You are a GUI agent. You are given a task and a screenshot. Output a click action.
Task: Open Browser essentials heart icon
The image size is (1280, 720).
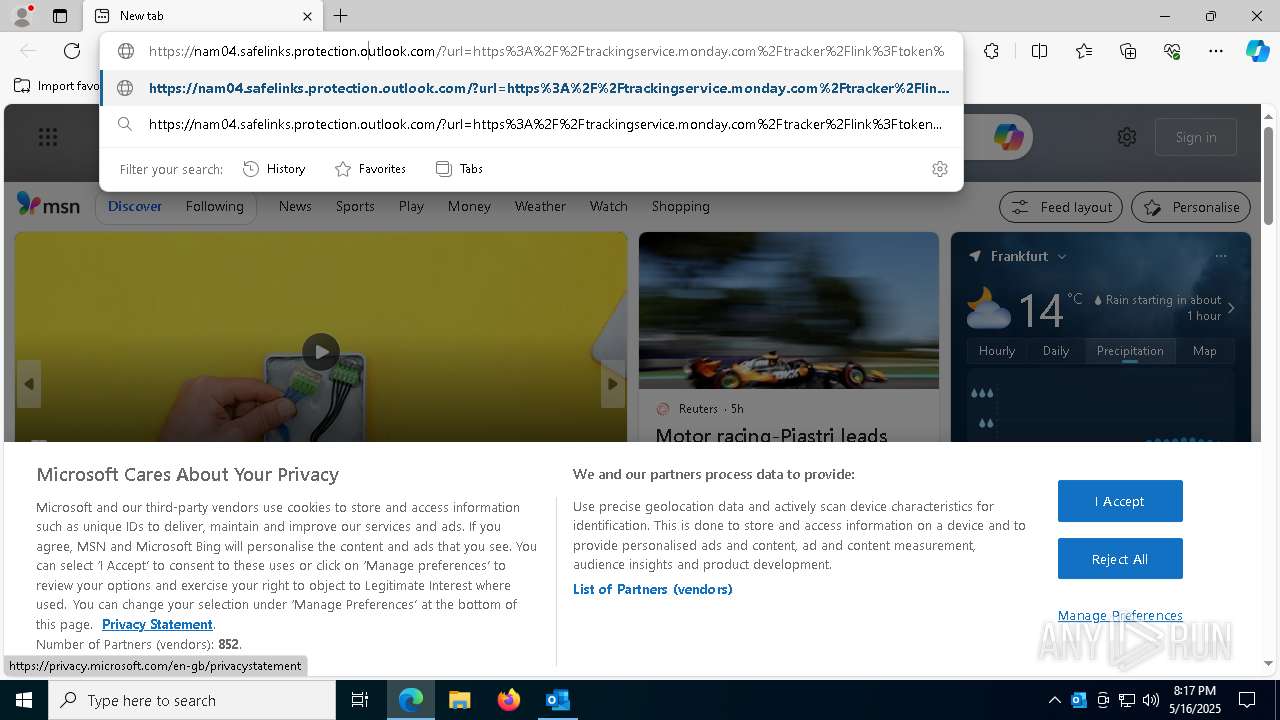pos(1172,51)
